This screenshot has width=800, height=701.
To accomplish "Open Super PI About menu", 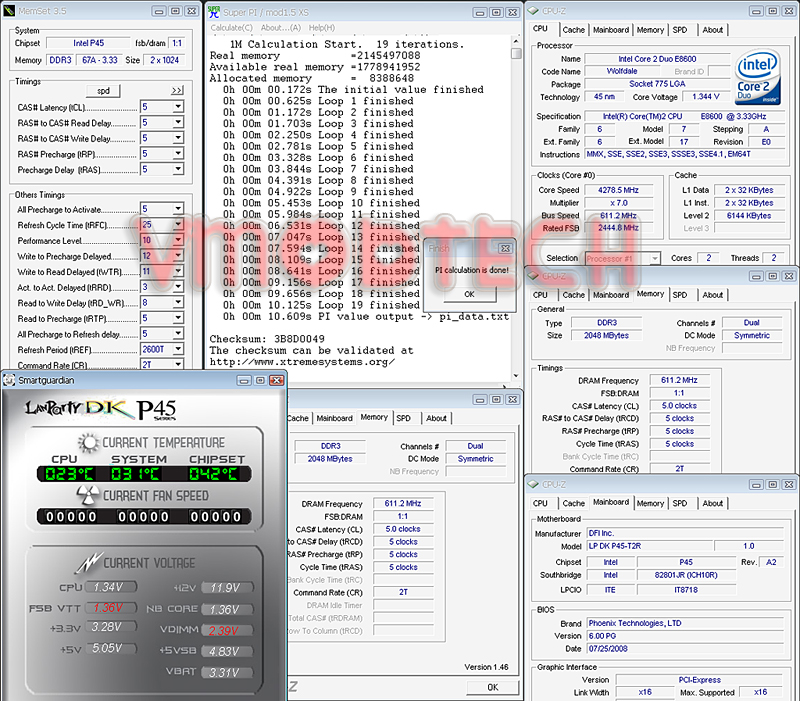I will coord(281,28).
